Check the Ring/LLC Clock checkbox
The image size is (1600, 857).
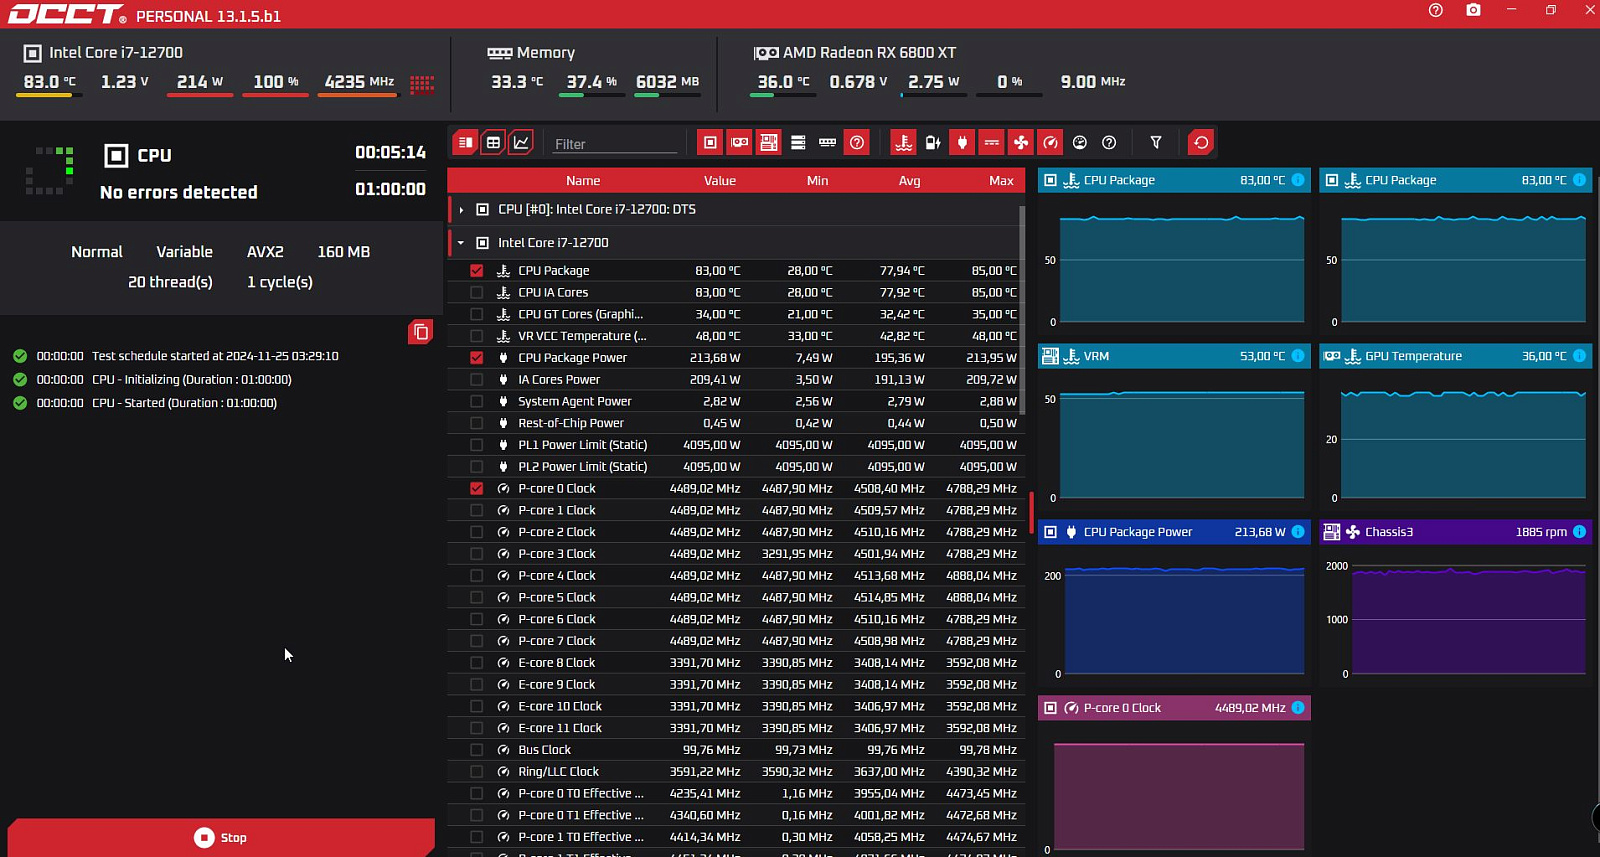click(476, 772)
